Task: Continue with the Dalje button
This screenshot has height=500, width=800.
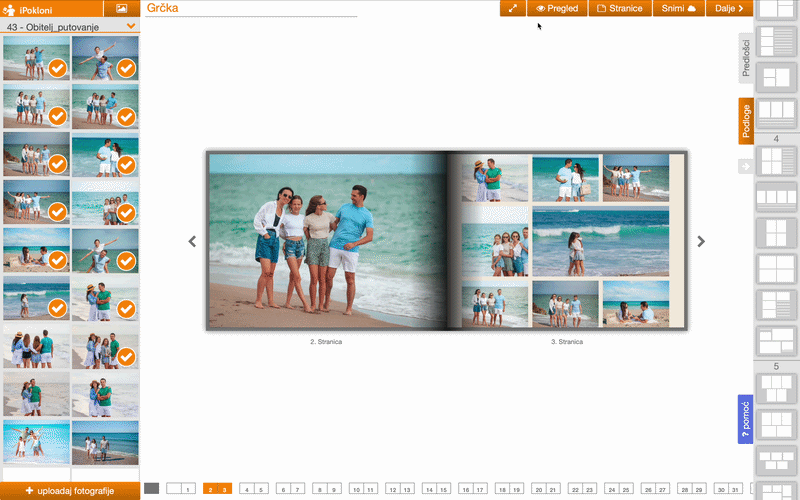Action: [726, 8]
